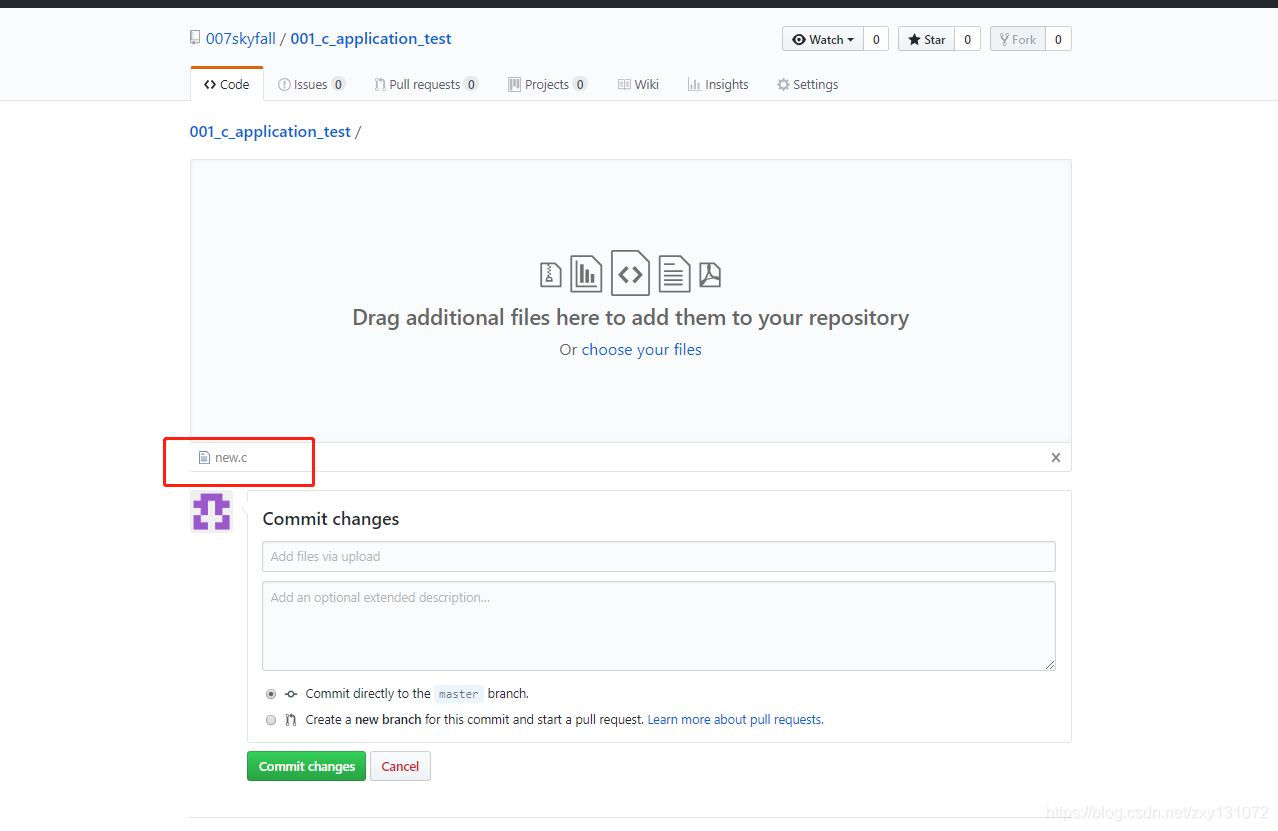1278x831 pixels.
Task: Open the Settings tab
Action: click(808, 84)
